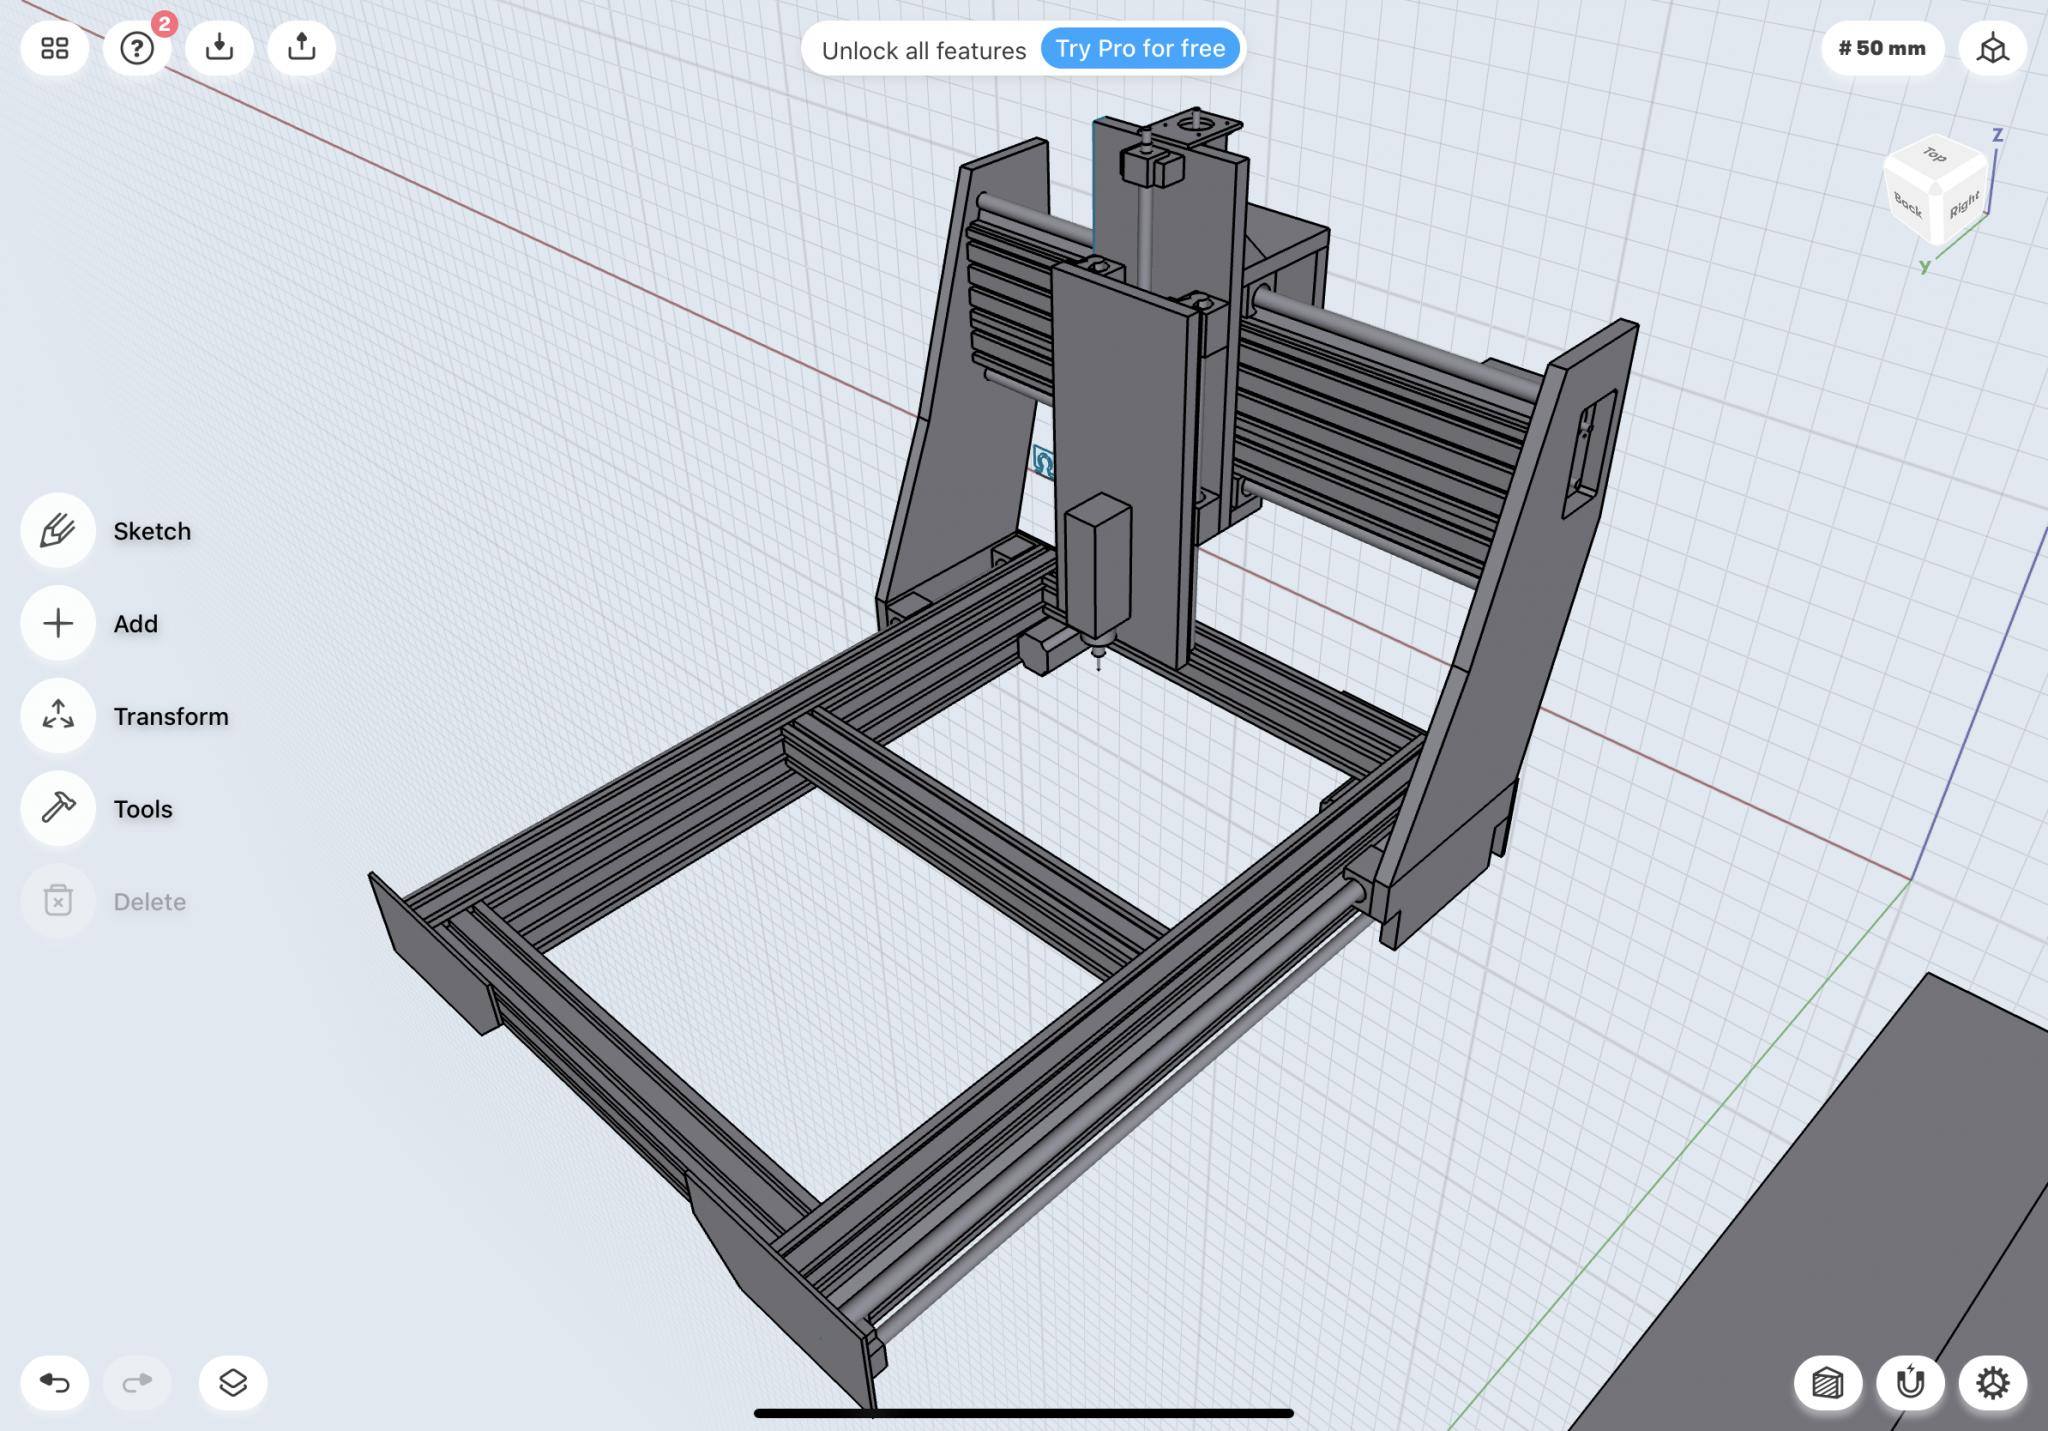2048x1431 pixels.
Task: Toggle the magnet snapping button
Action: pyautogui.click(x=1910, y=1383)
